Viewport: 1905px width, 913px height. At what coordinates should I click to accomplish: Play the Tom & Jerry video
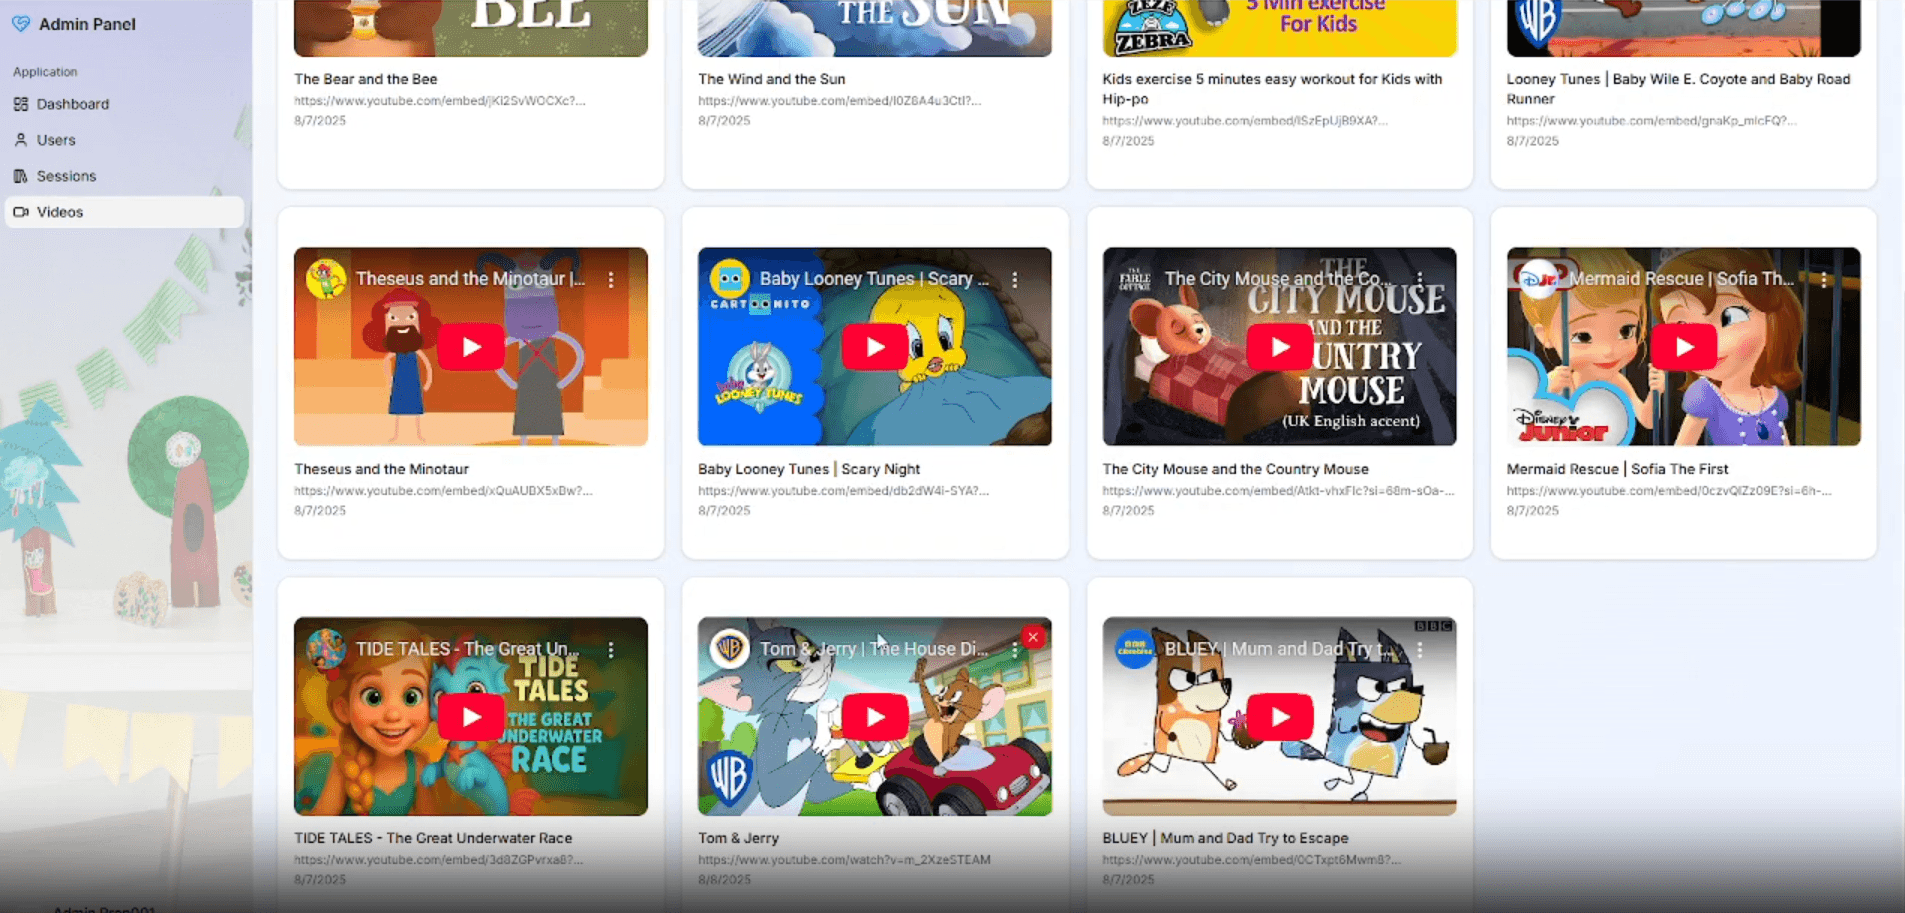tap(874, 717)
